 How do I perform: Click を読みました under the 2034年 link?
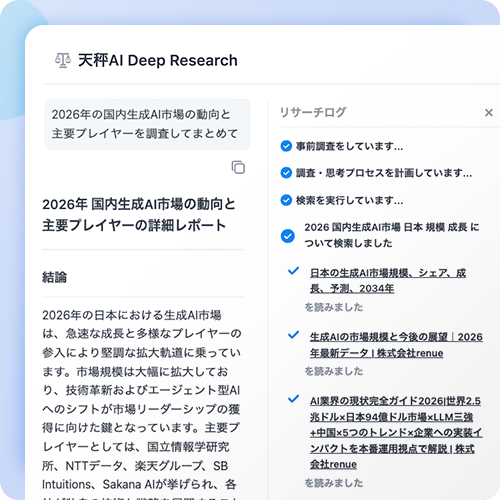[x=334, y=307]
